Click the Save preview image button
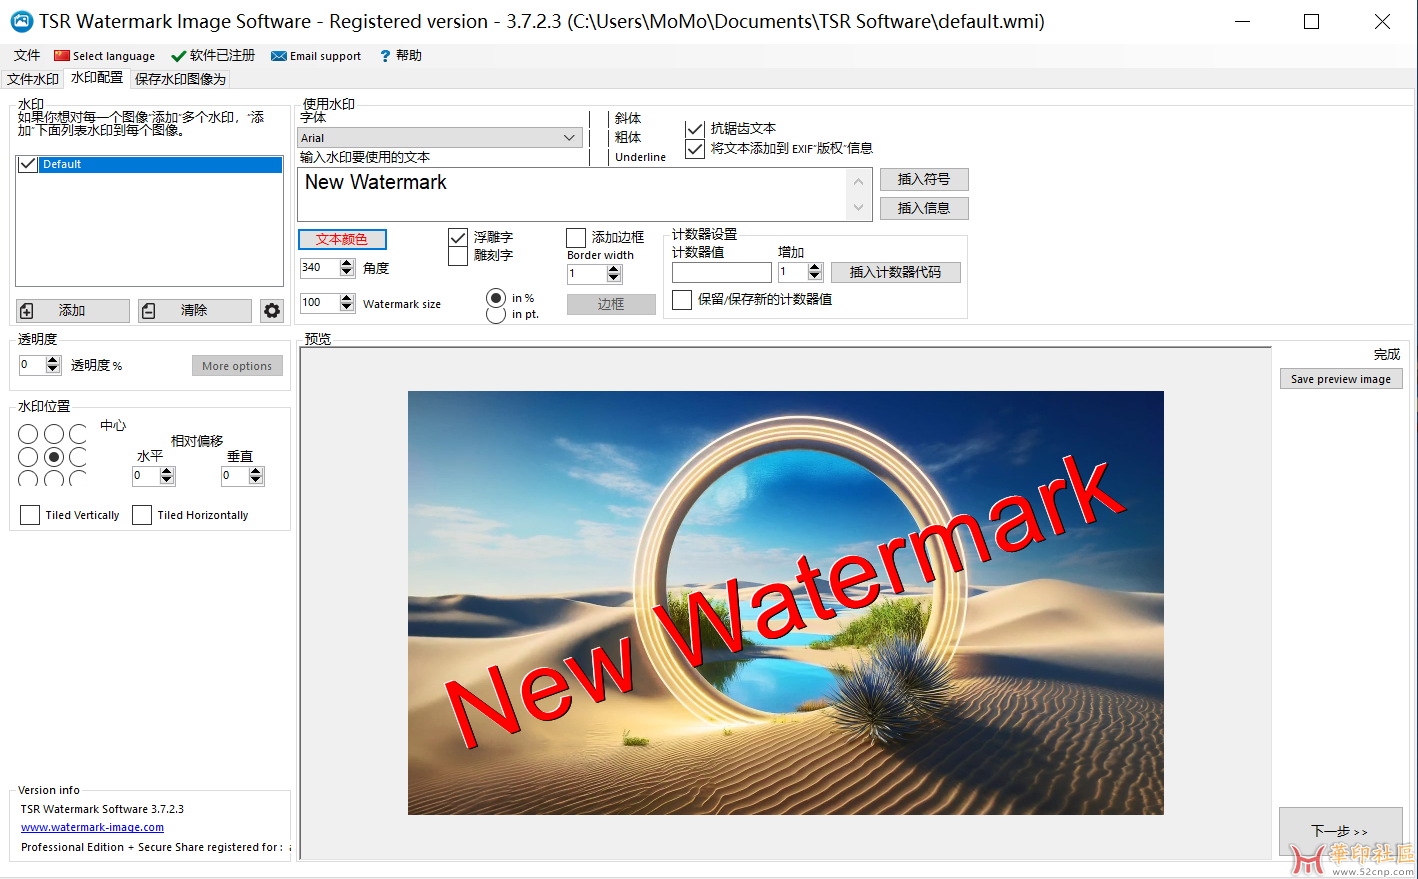1418x879 pixels. pos(1340,379)
